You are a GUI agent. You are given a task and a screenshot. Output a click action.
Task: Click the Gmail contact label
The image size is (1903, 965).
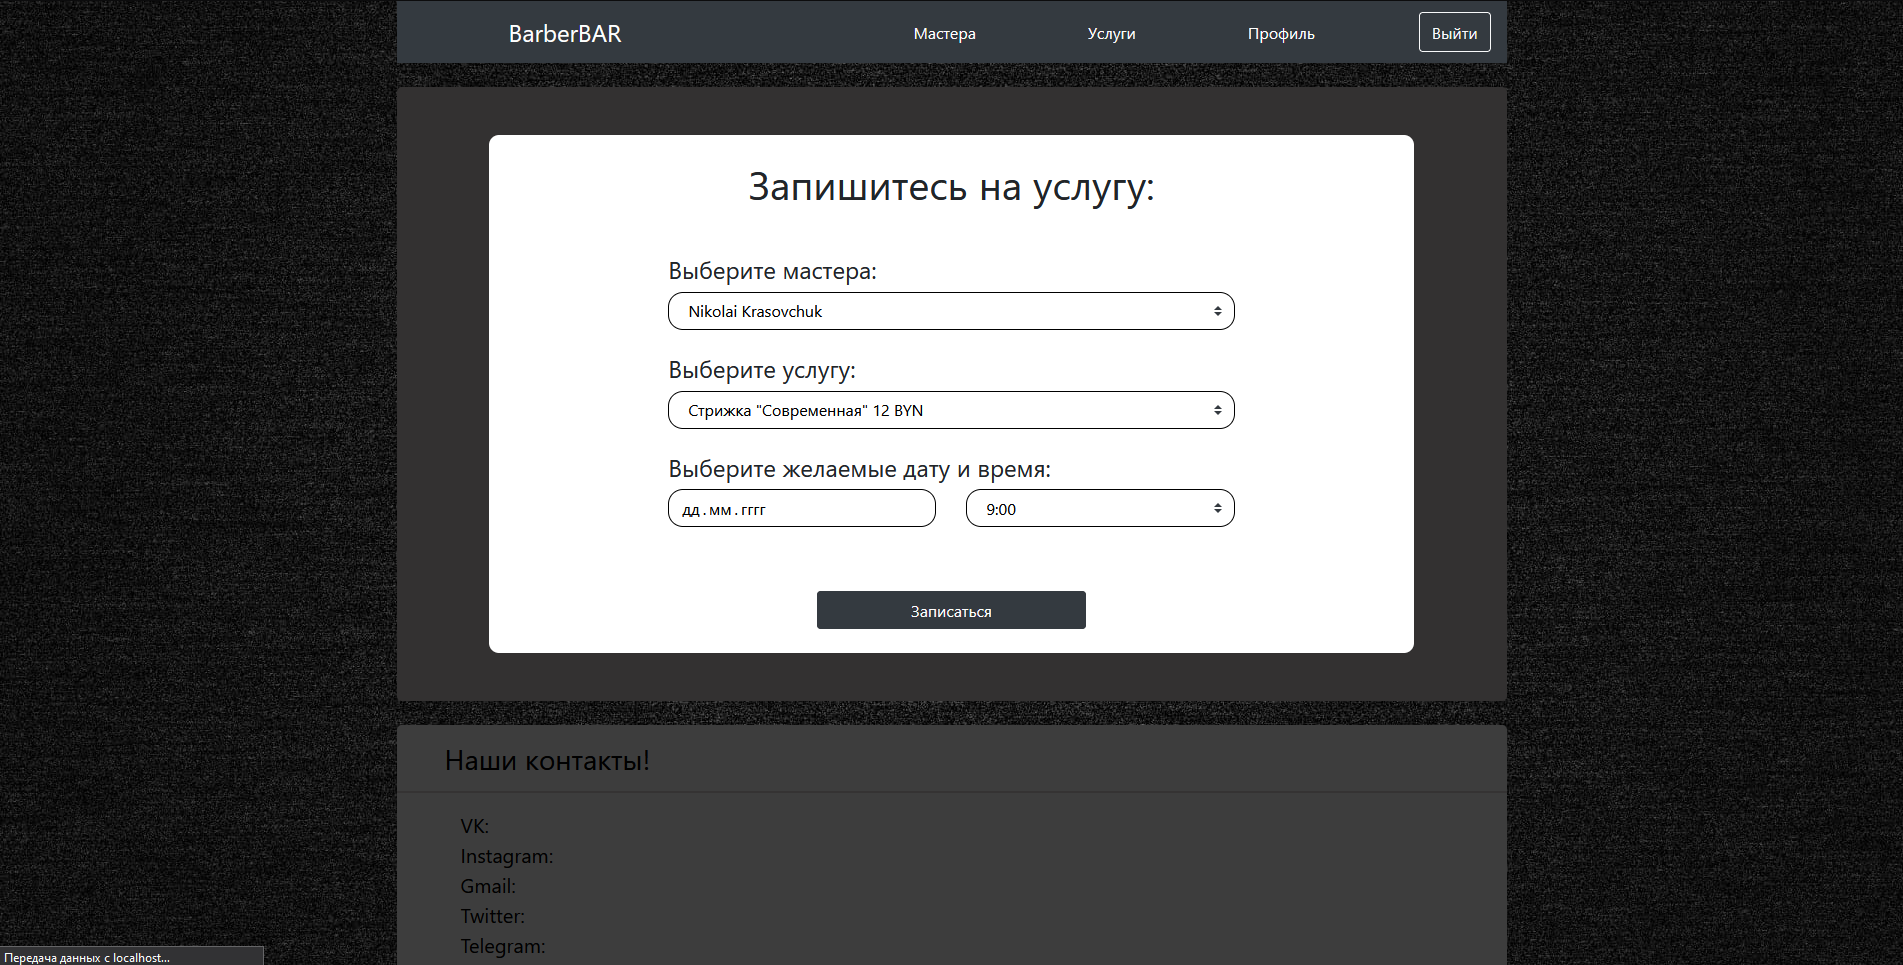pyautogui.click(x=487, y=886)
